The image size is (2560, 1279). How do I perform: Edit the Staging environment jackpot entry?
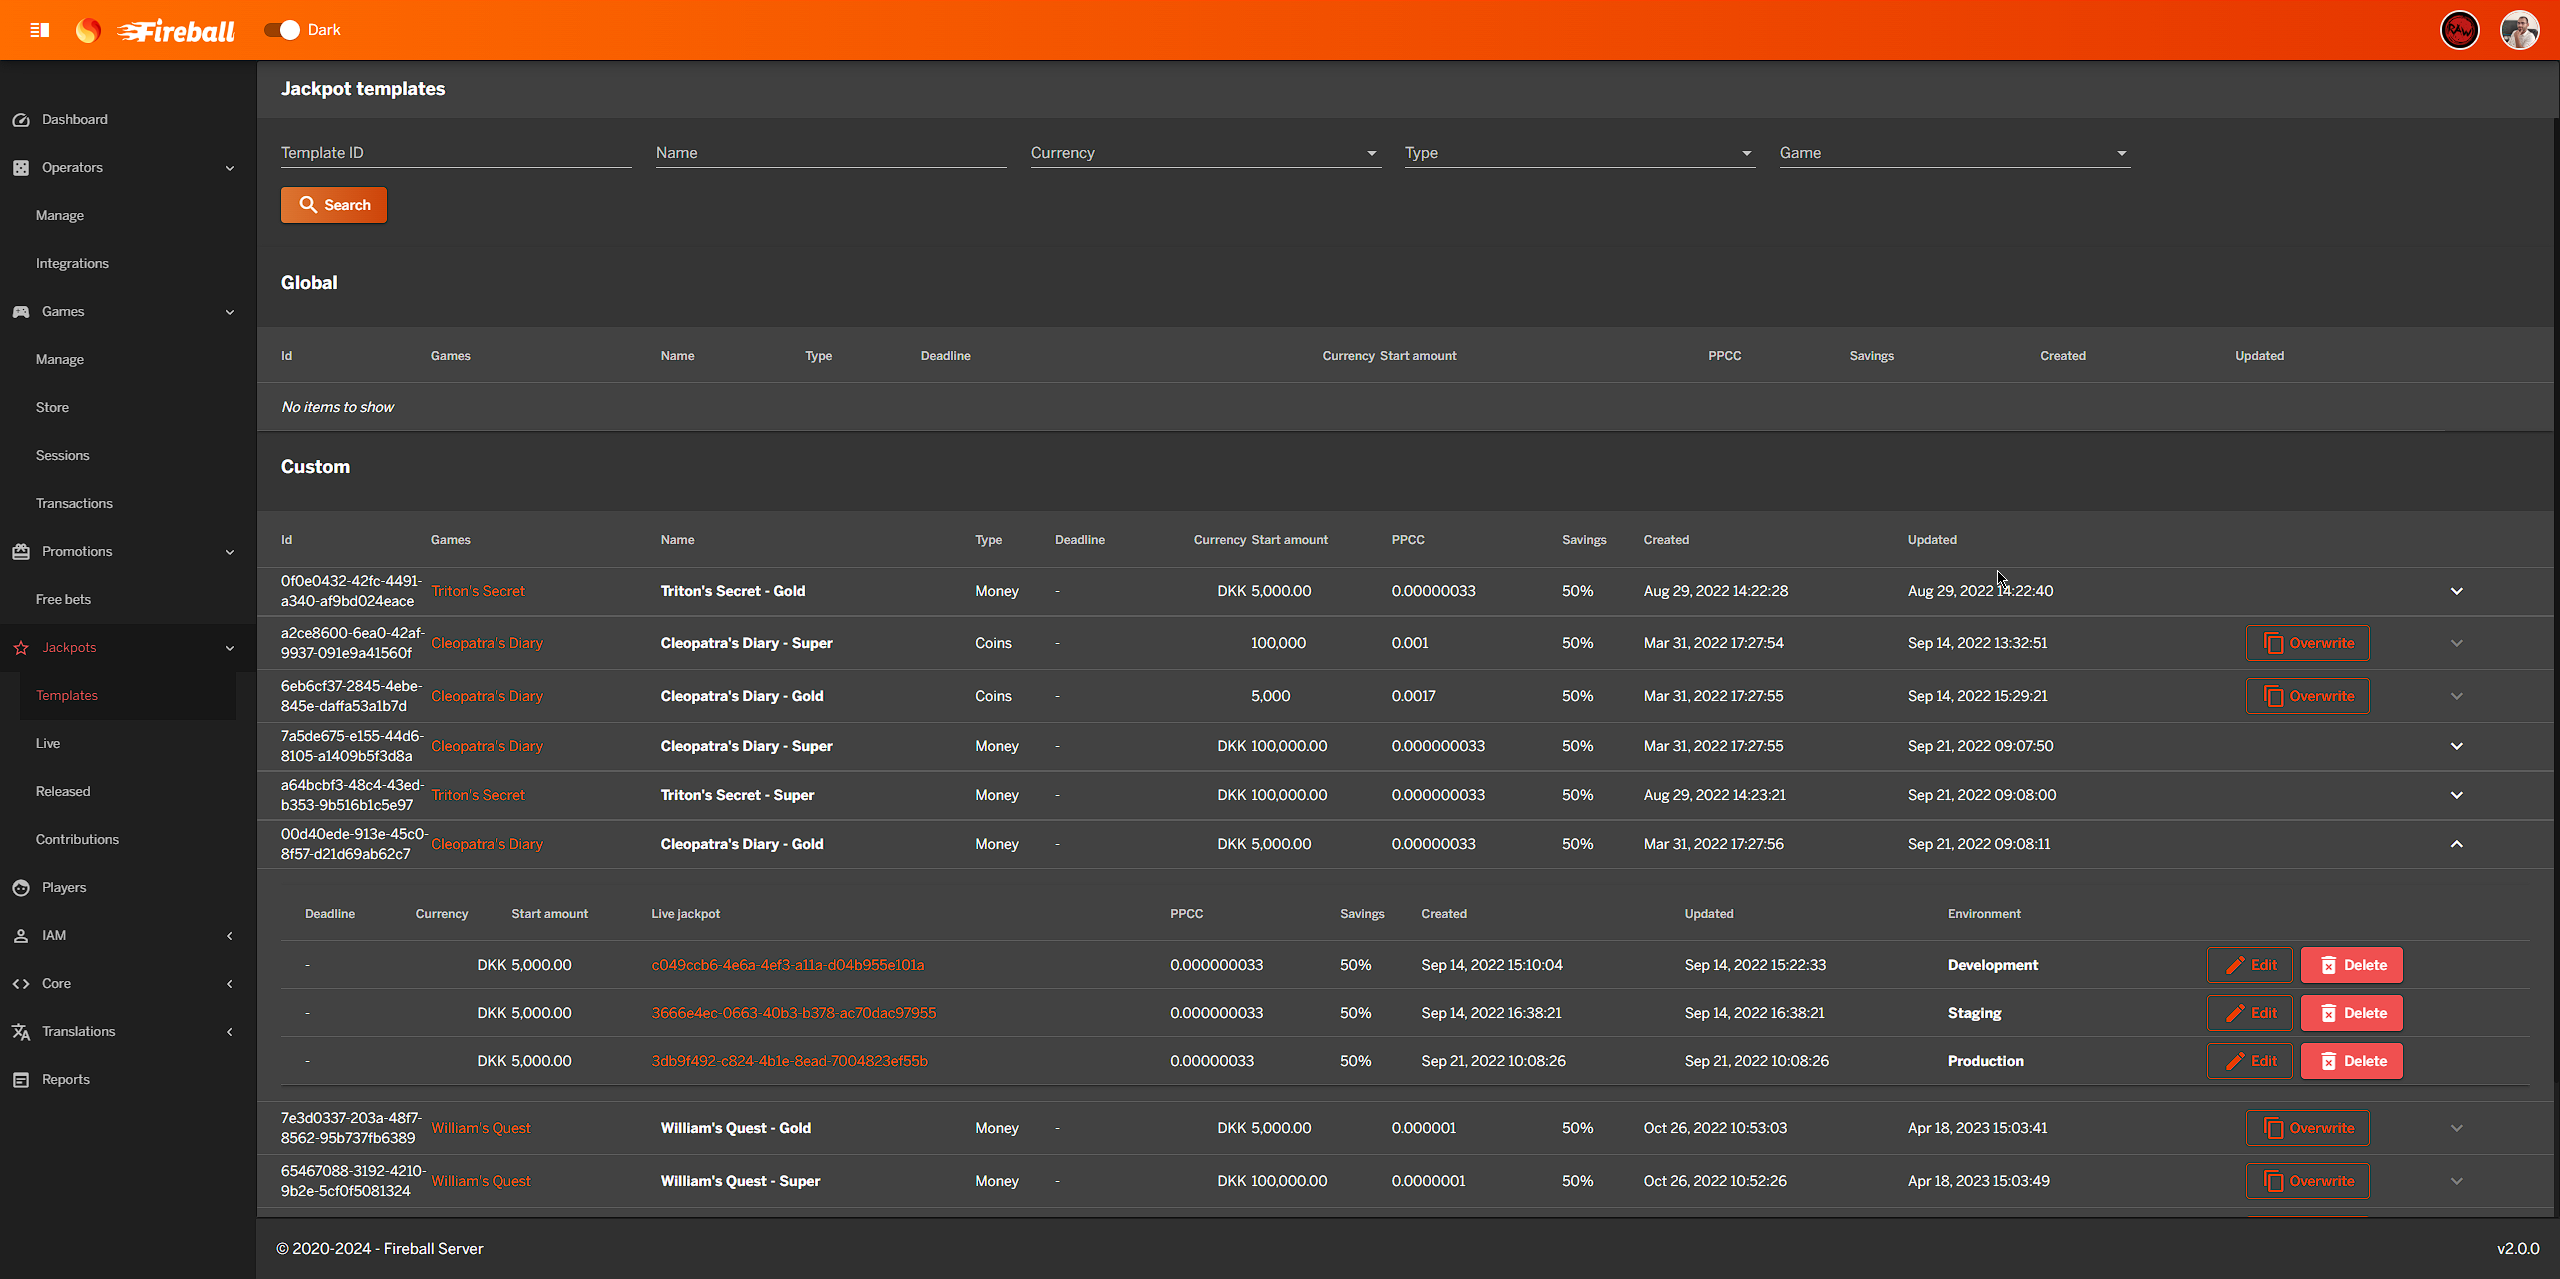2249,1013
